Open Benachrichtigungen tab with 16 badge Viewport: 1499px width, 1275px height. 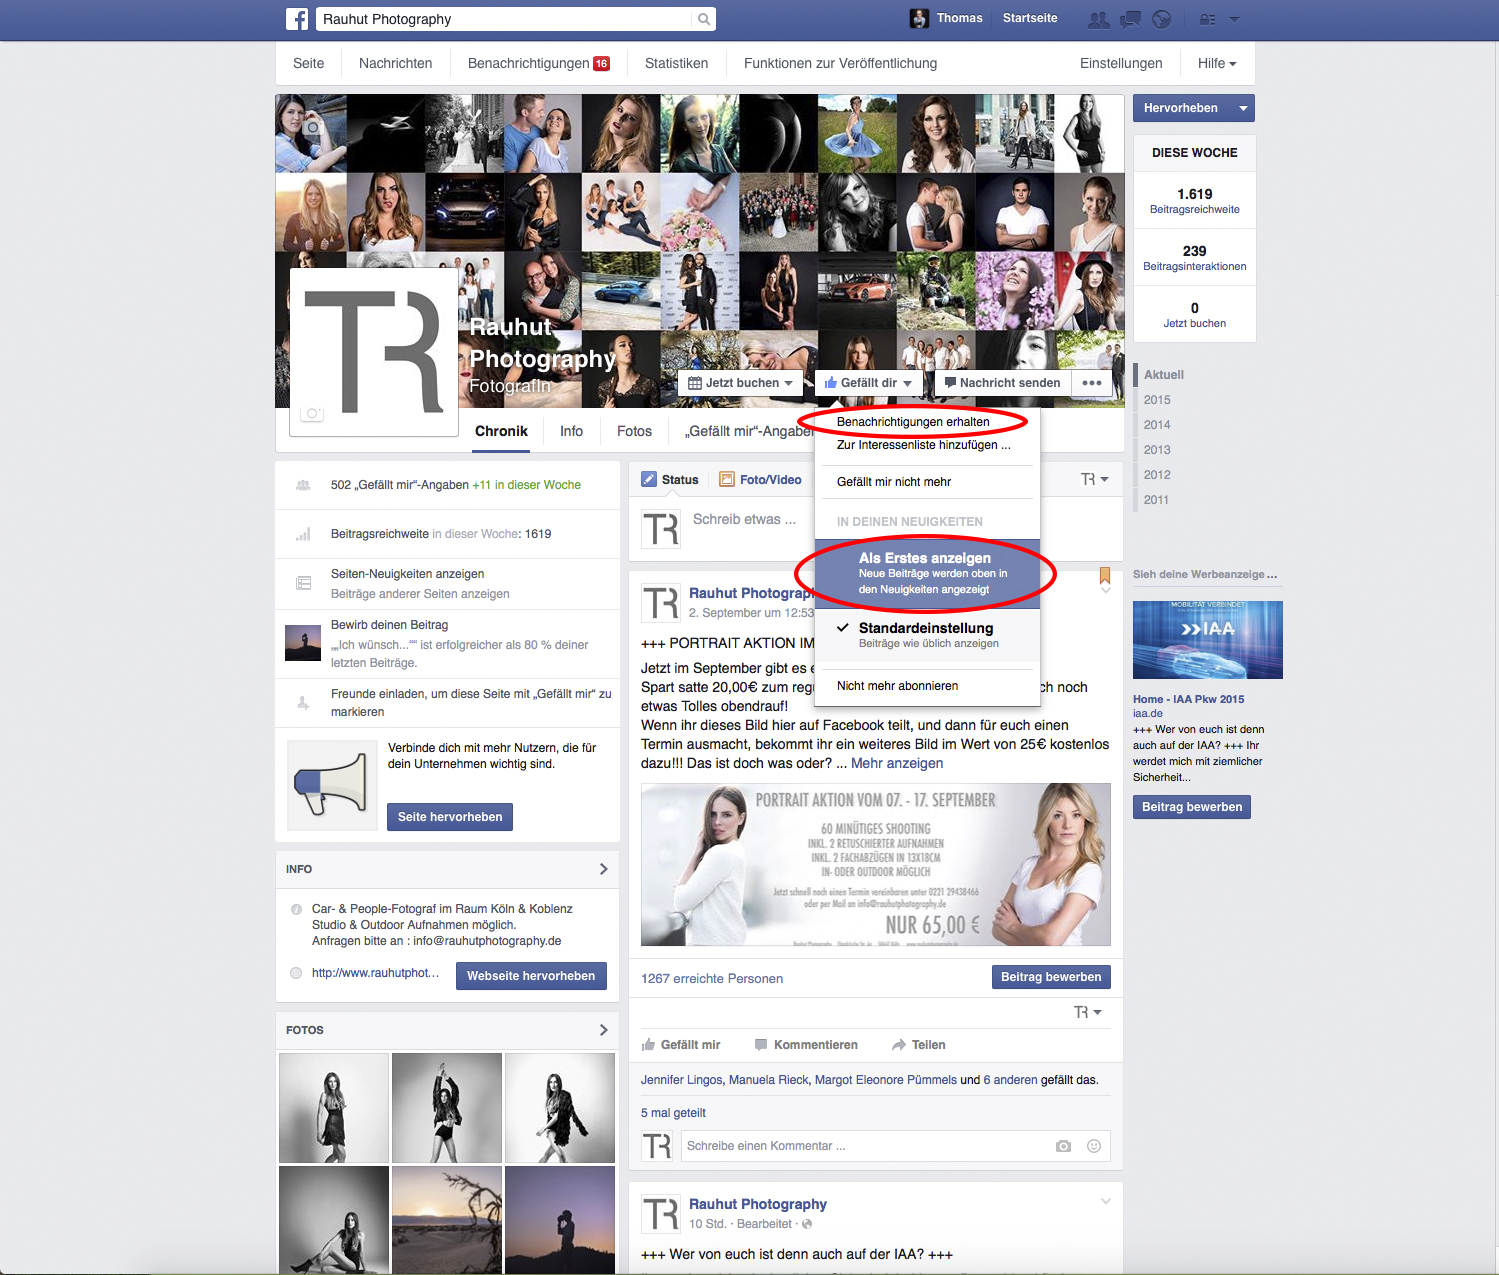[x=538, y=63]
